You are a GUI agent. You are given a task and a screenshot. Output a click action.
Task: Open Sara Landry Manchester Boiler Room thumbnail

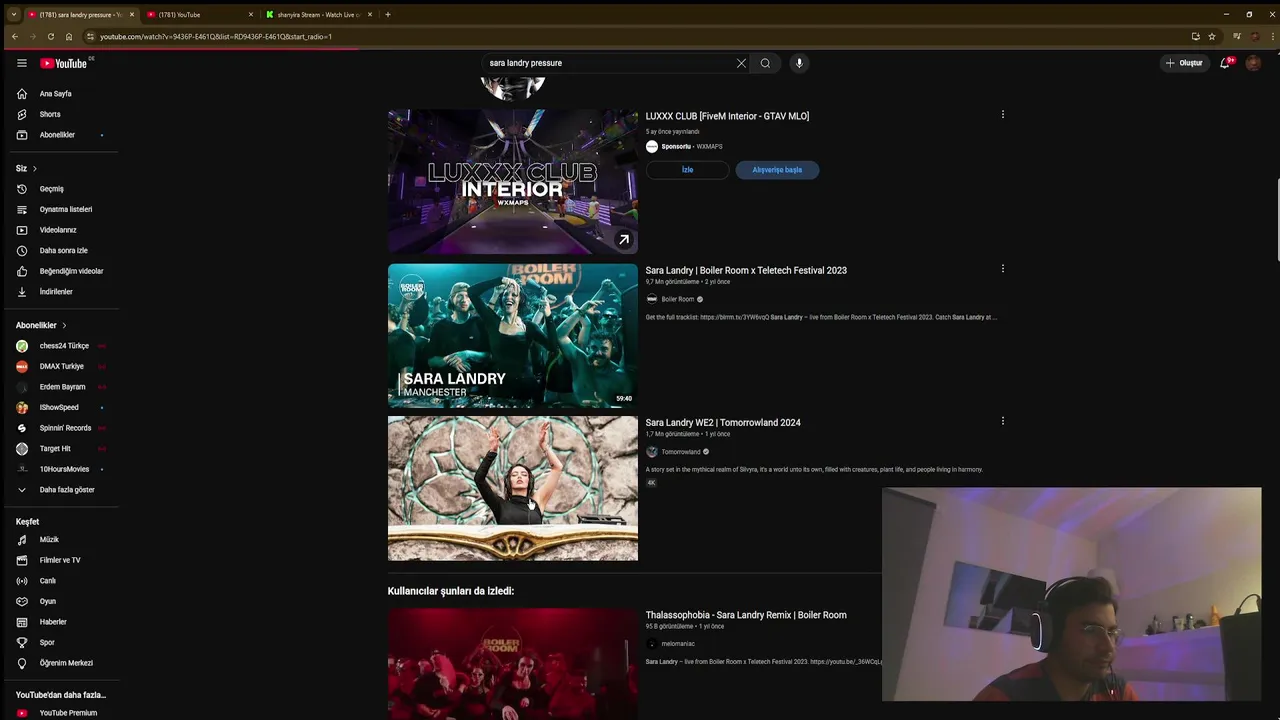pos(513,335)
